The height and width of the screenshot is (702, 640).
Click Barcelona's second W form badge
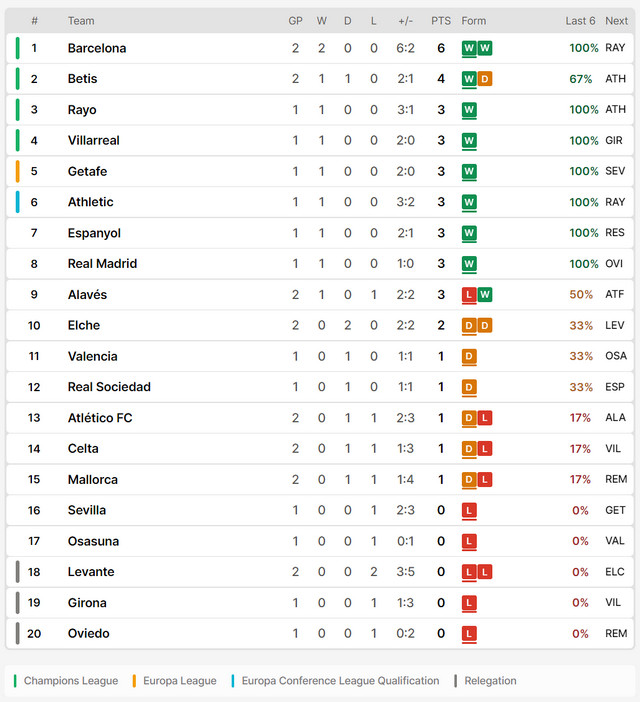485,48
